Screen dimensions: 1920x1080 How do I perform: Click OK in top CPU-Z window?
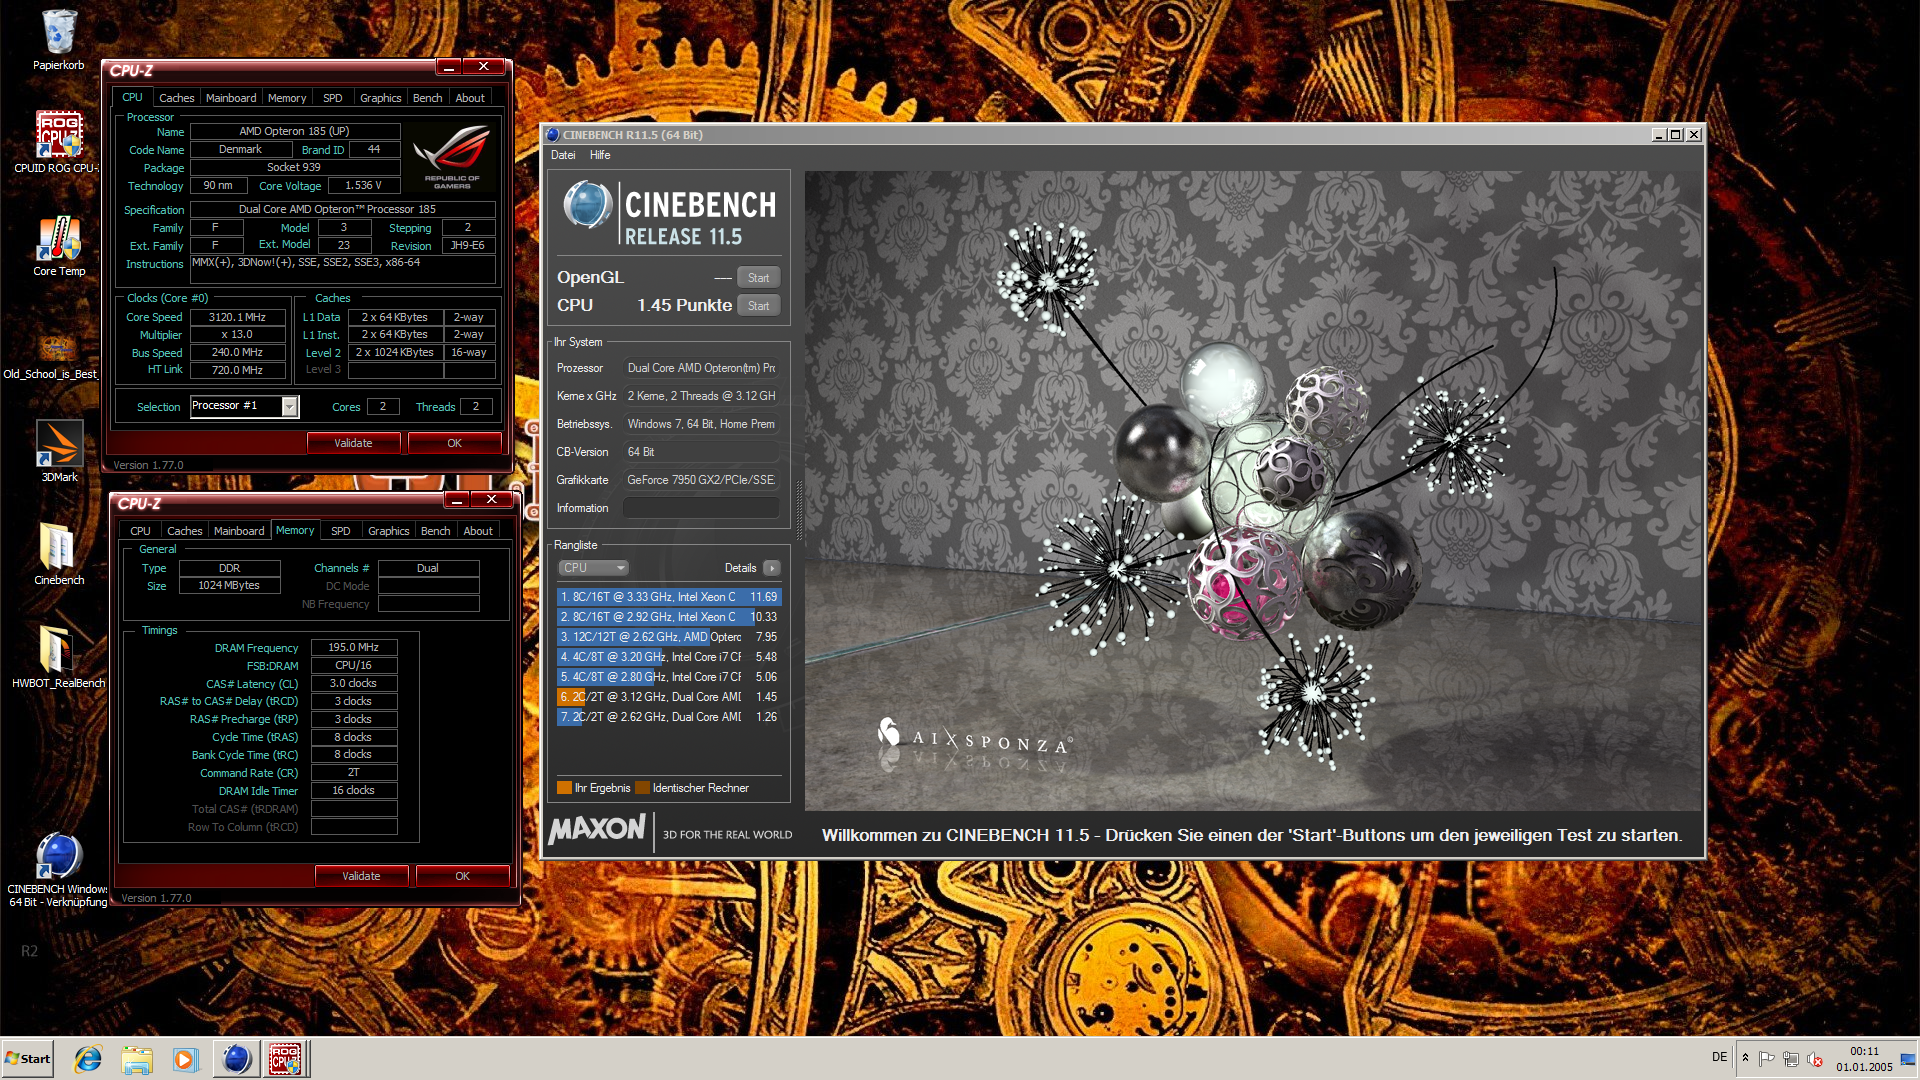point(455,443)
